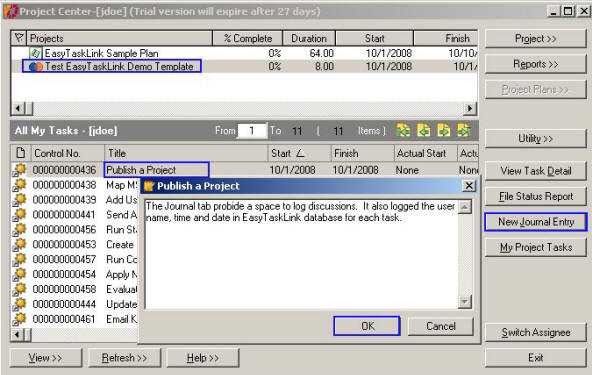Screen dimensions: 592x375
Task: Expand the Project >> menu button
Action: tap(535, 39)
